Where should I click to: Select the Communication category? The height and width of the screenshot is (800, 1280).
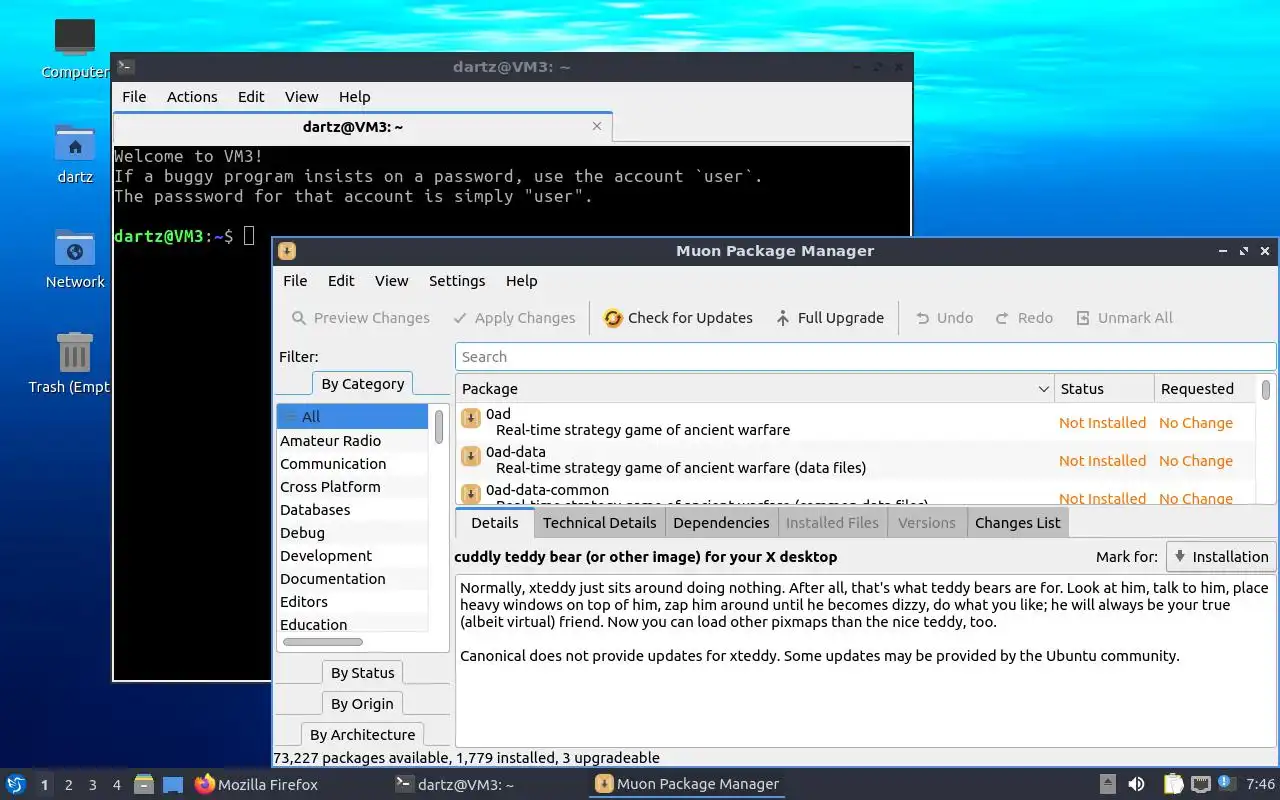tap(352, 464)
